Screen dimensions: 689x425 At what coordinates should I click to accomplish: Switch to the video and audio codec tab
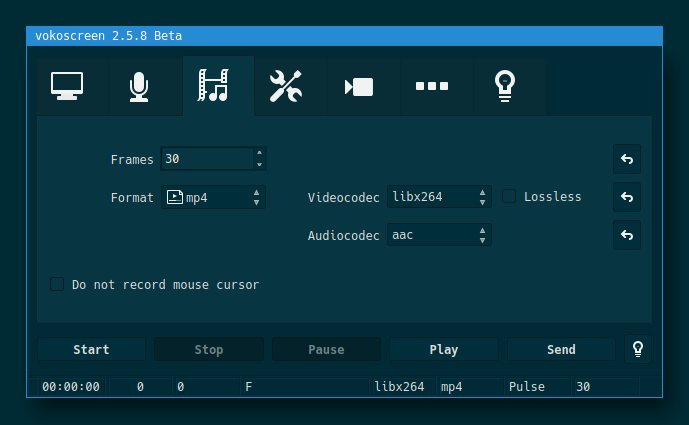click(213, 87)
